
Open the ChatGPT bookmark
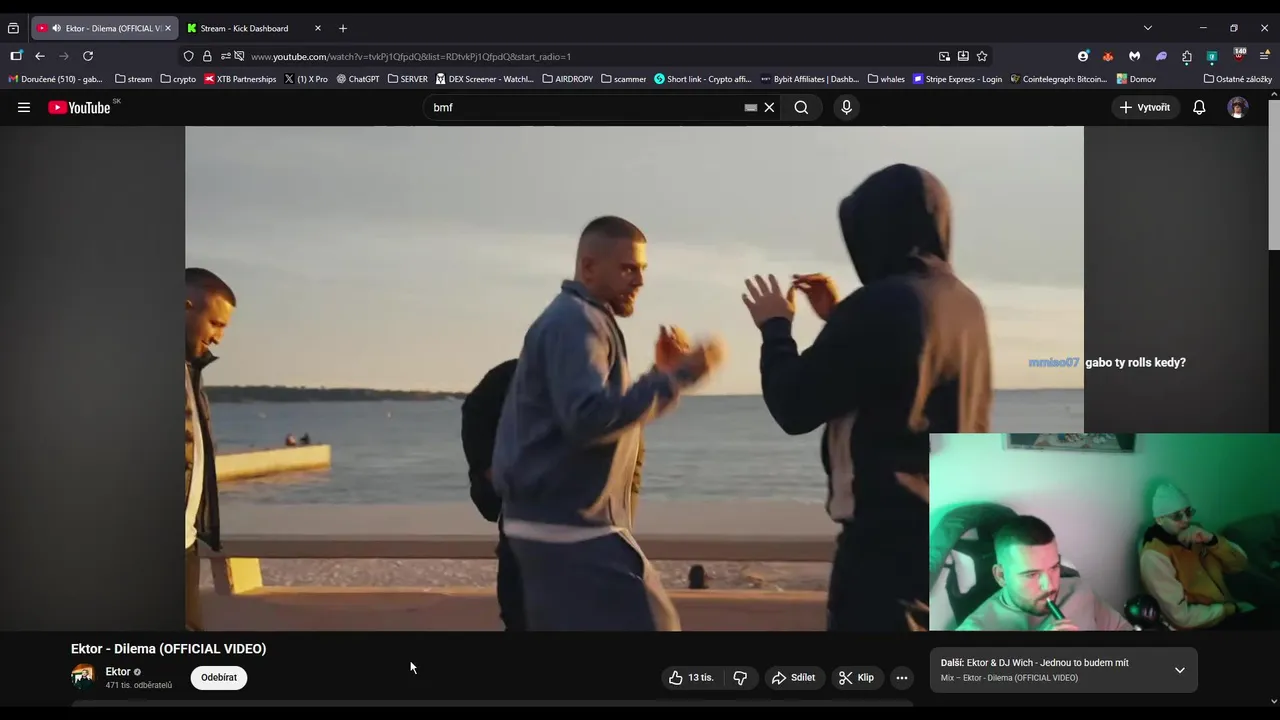[358, 79]
